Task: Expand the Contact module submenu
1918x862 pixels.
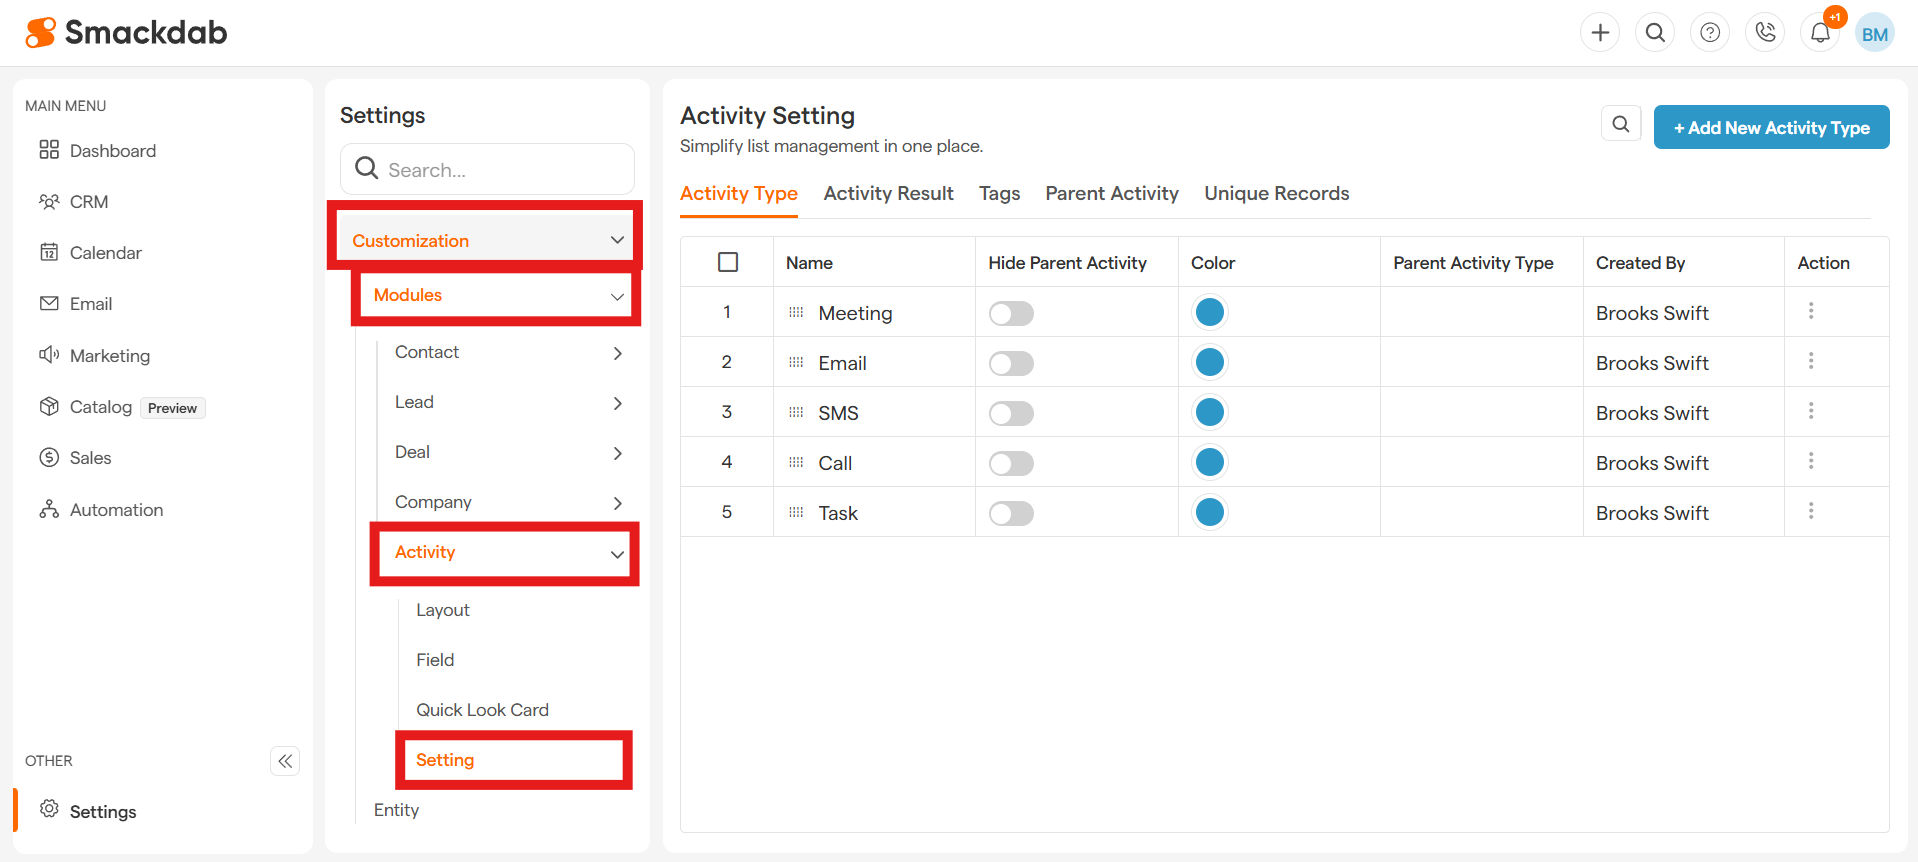Action: click(617, 353)
